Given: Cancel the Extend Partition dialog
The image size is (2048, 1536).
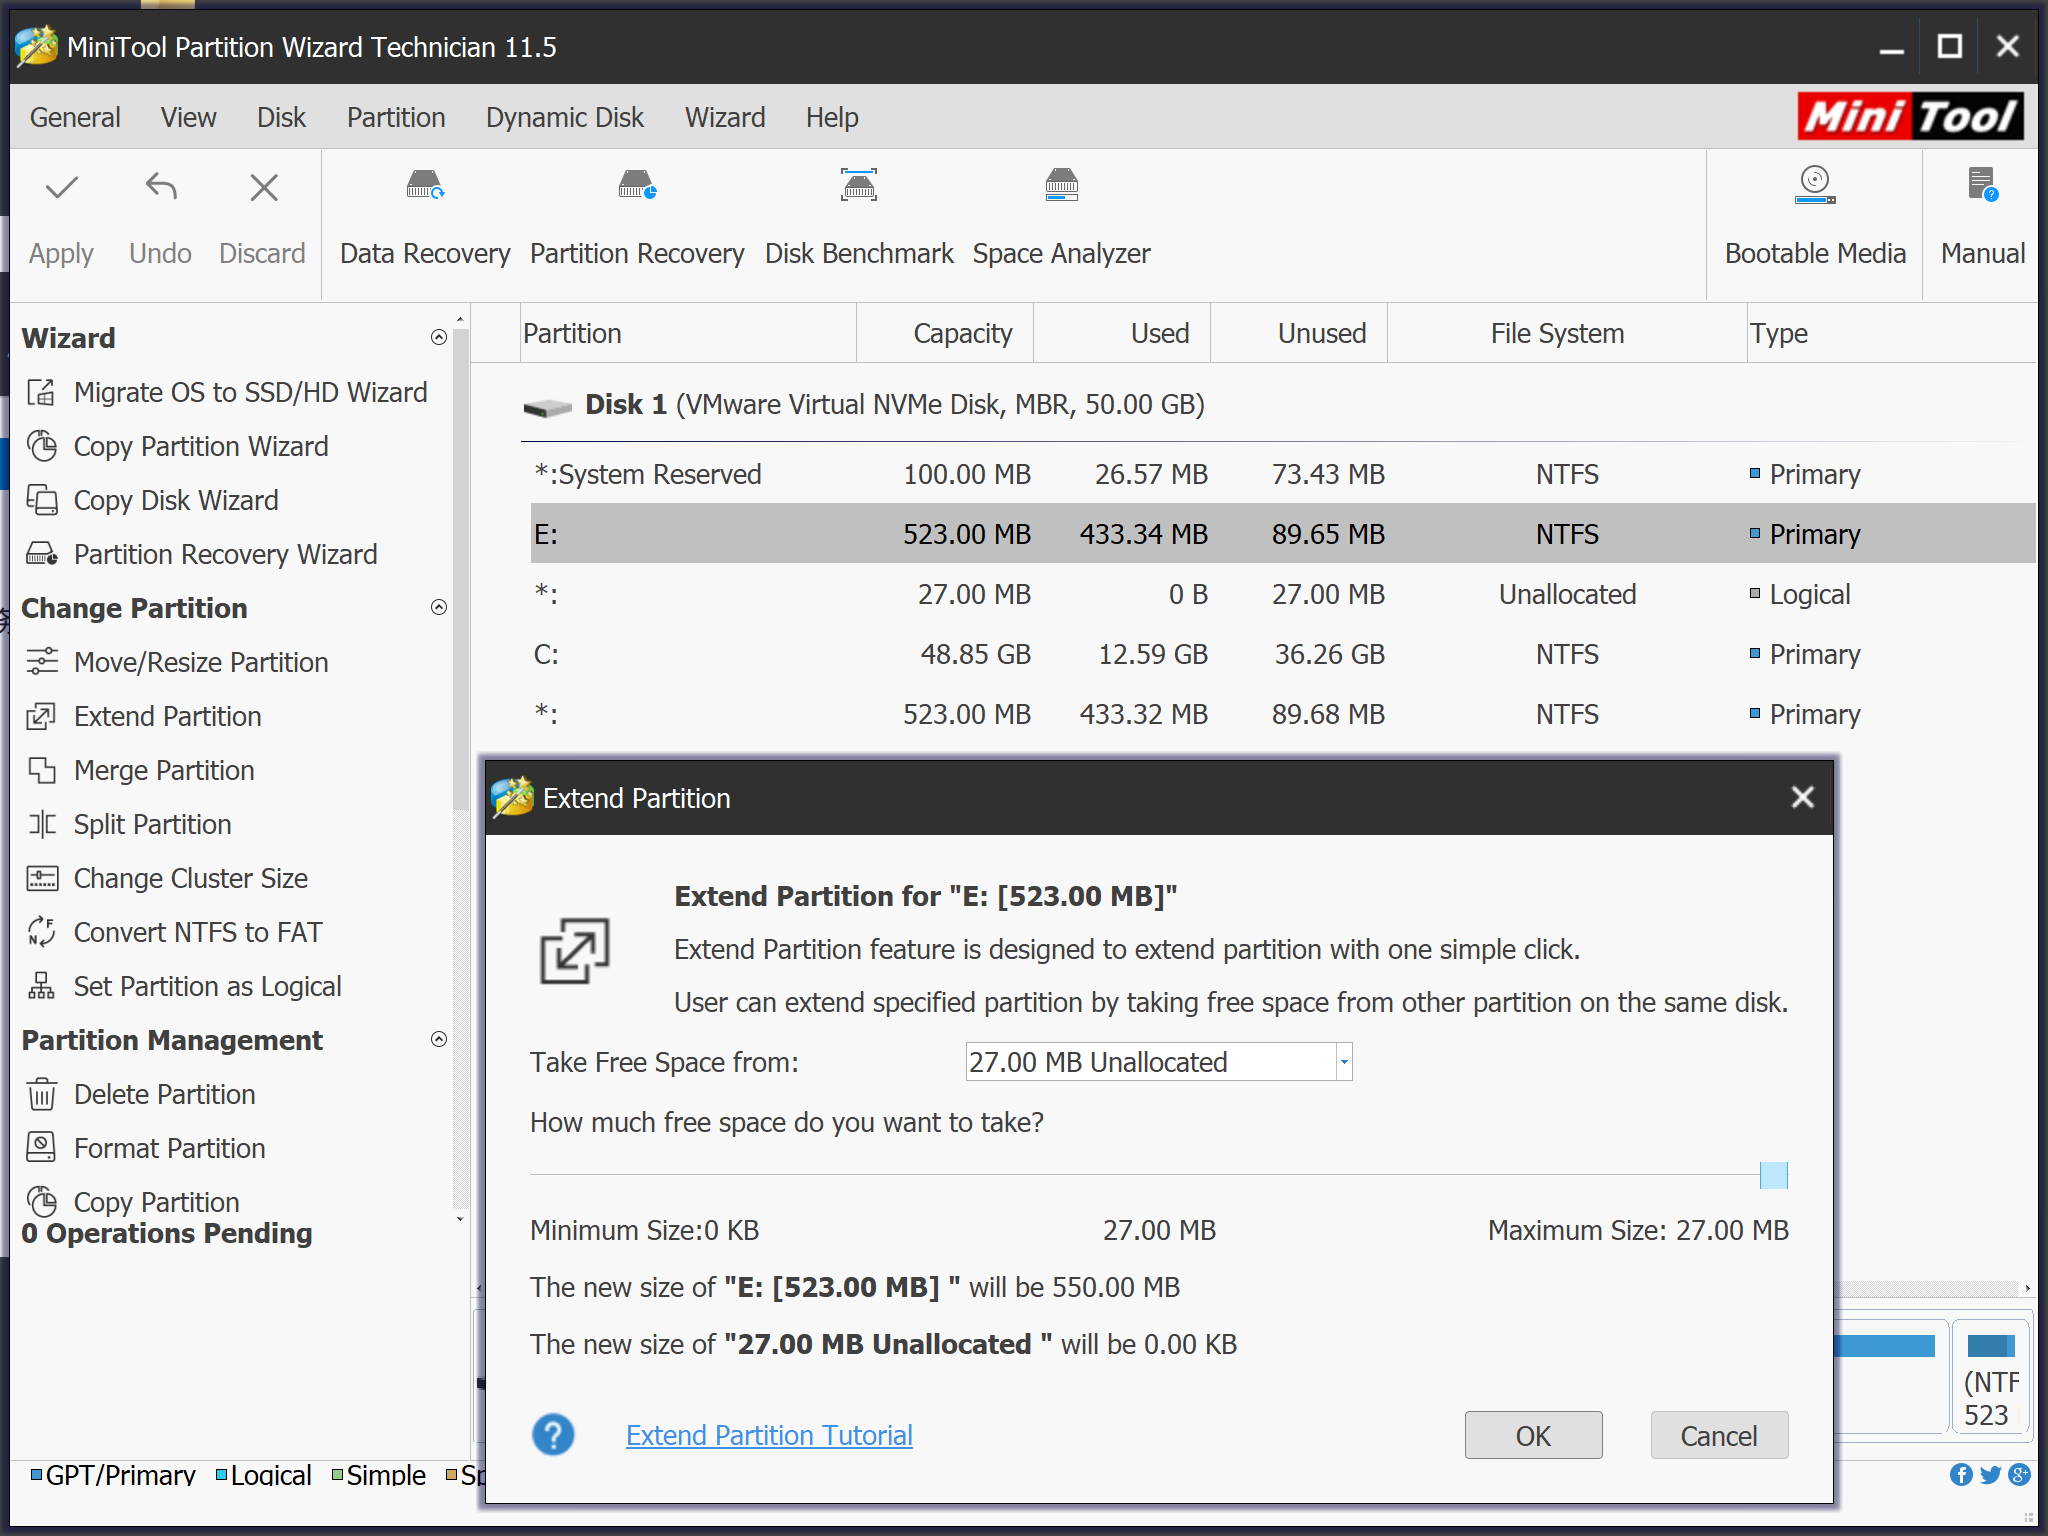Looking at the screenshot, I should click(1718, 1435).
